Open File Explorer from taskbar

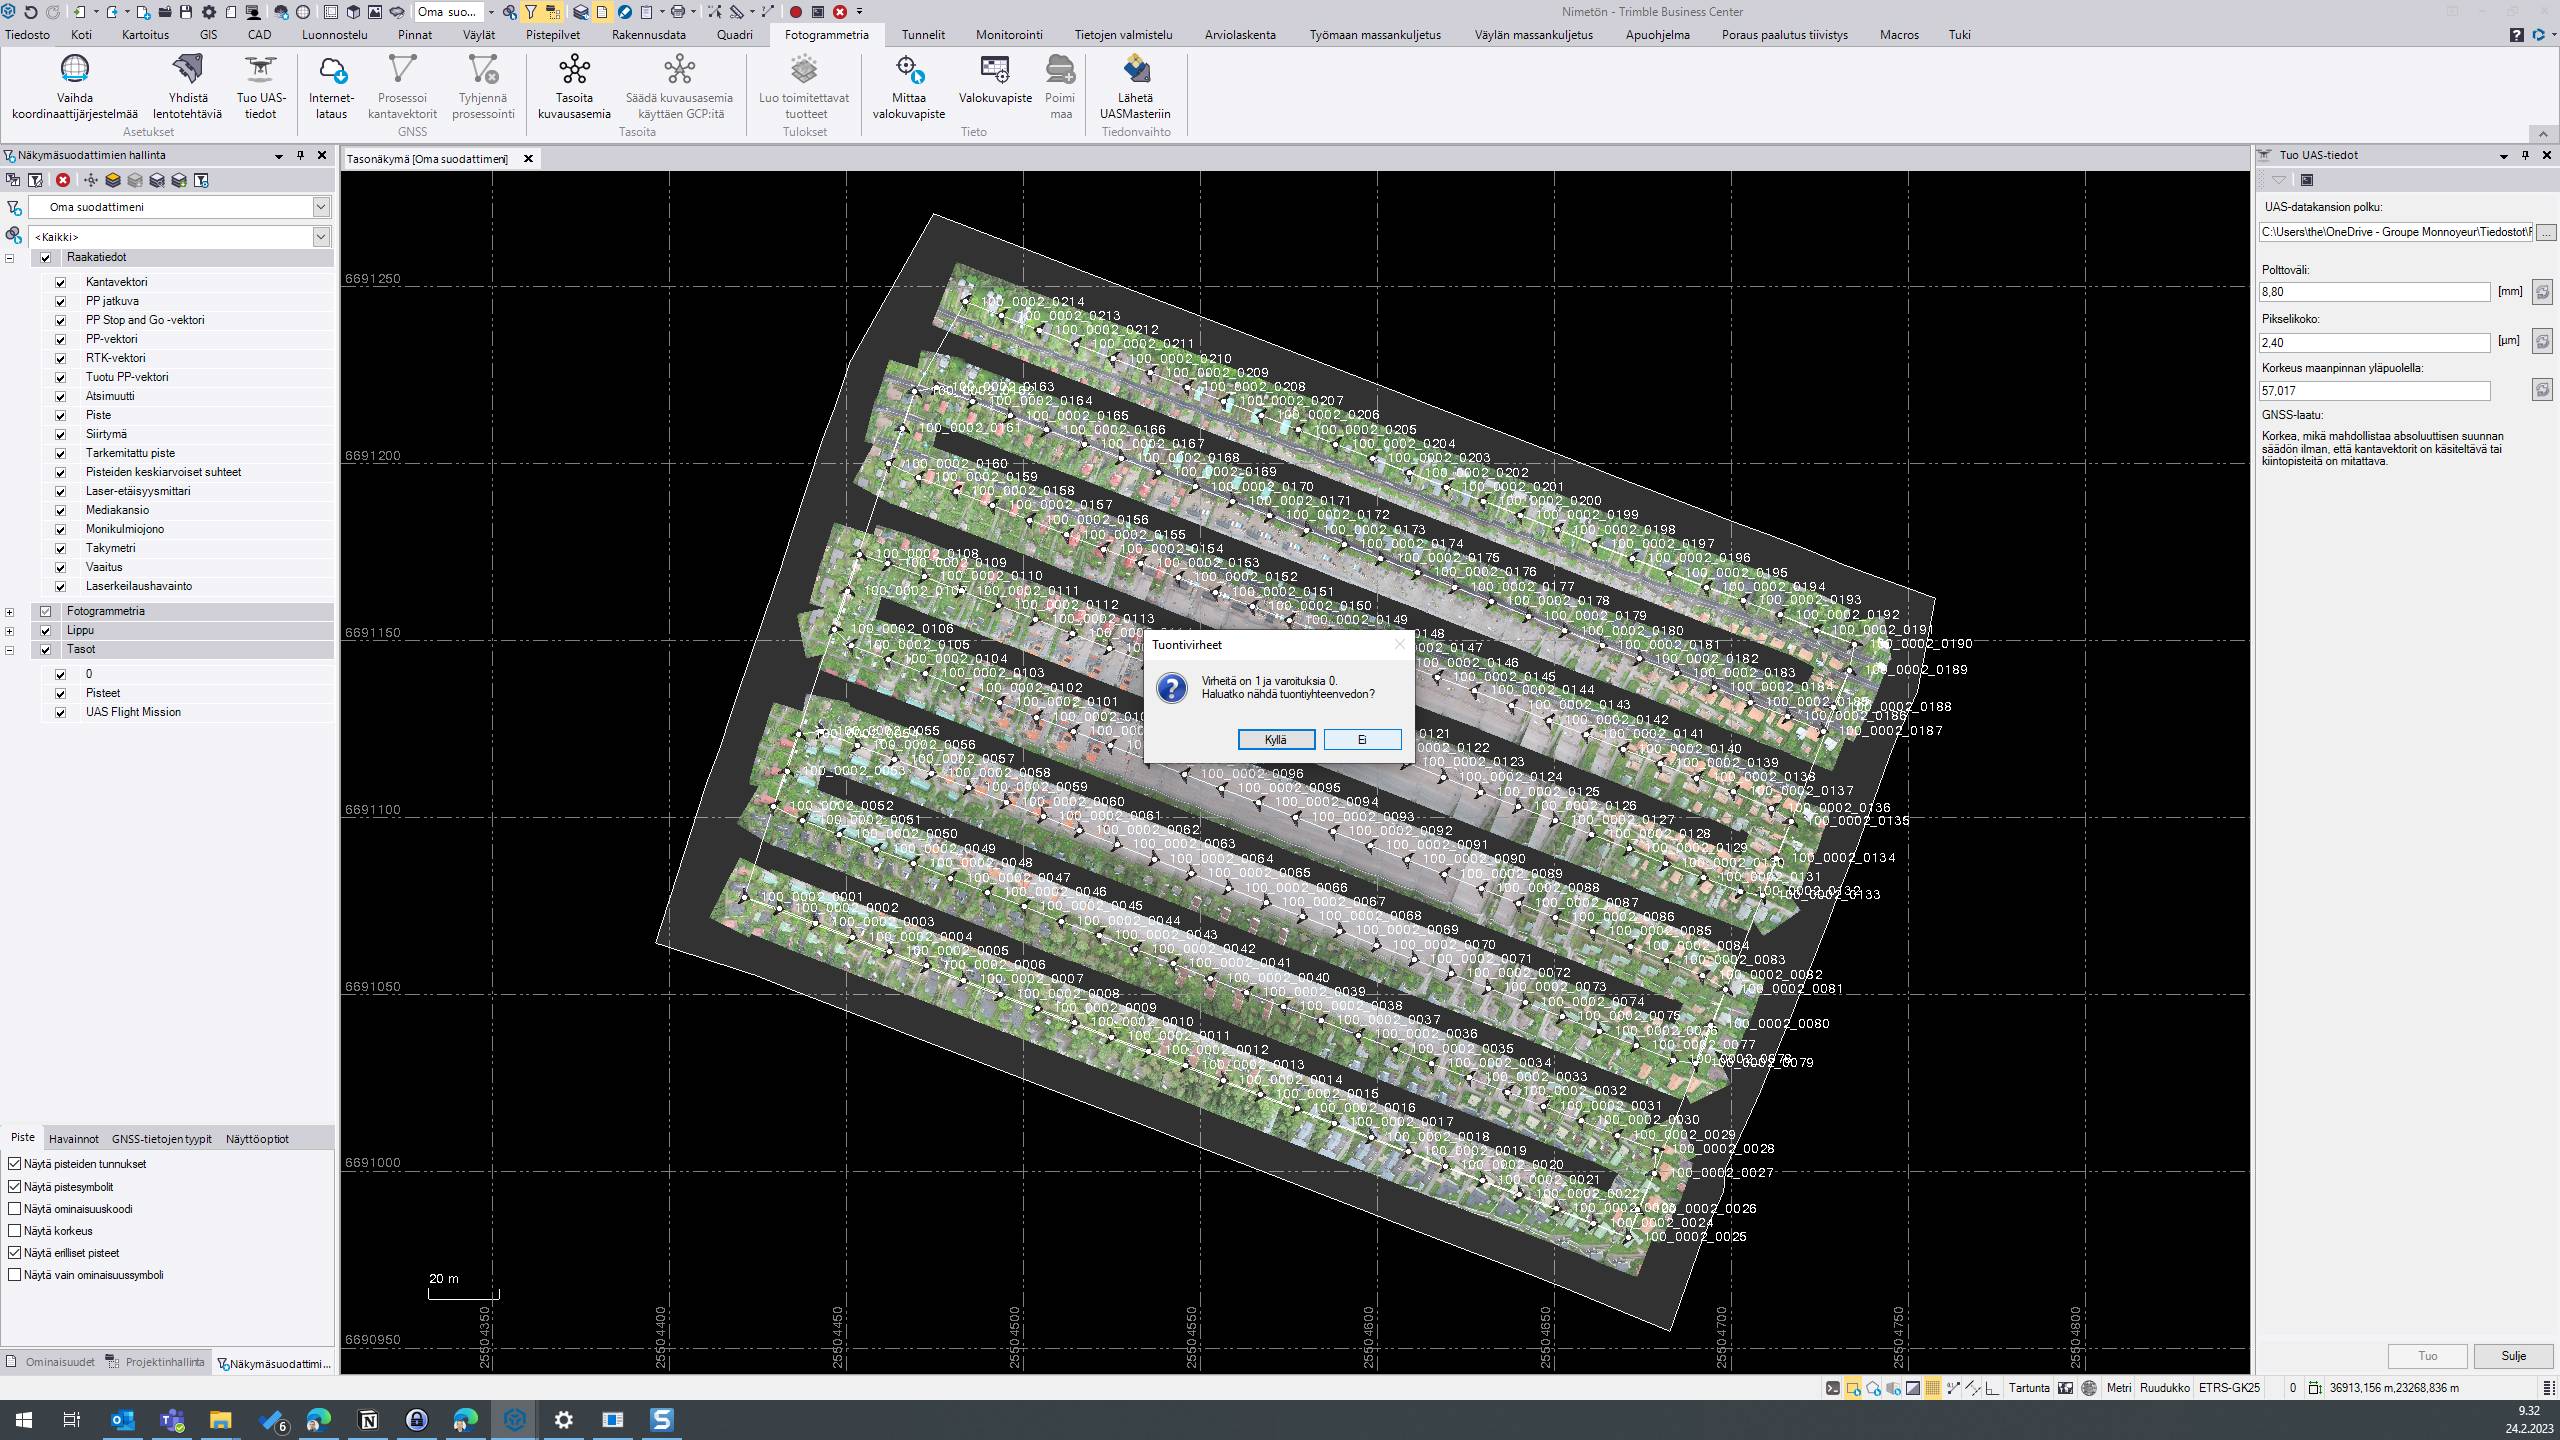point(221,1420)
